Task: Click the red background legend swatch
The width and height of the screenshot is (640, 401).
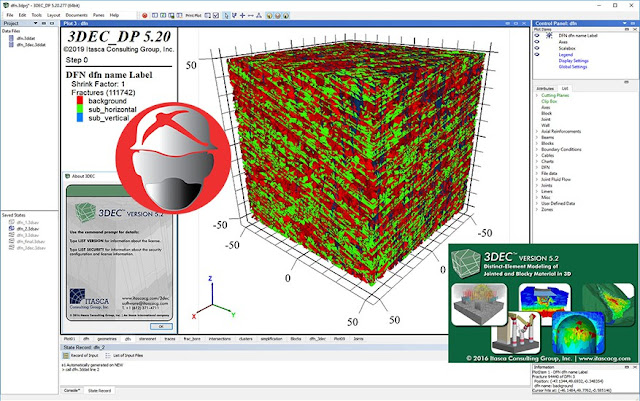Action: point(80,101)
